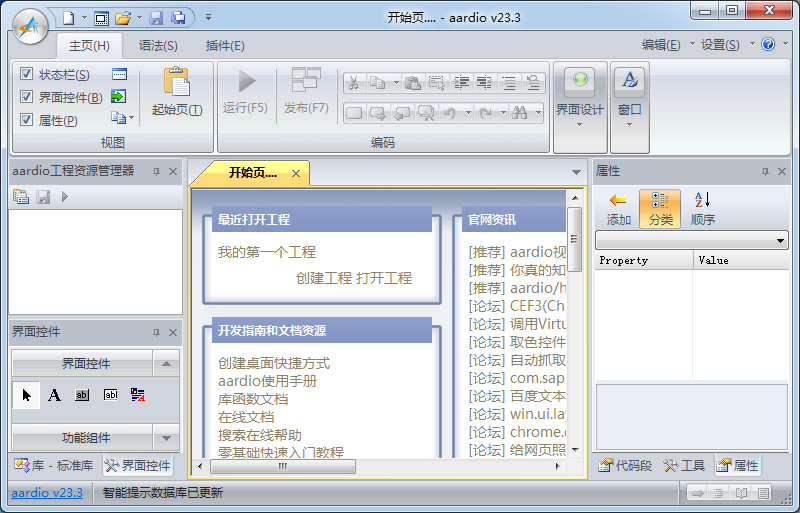Click the 起始页 clipboard icon
This screenshot has width=800, height=513.
pos(176,83)
